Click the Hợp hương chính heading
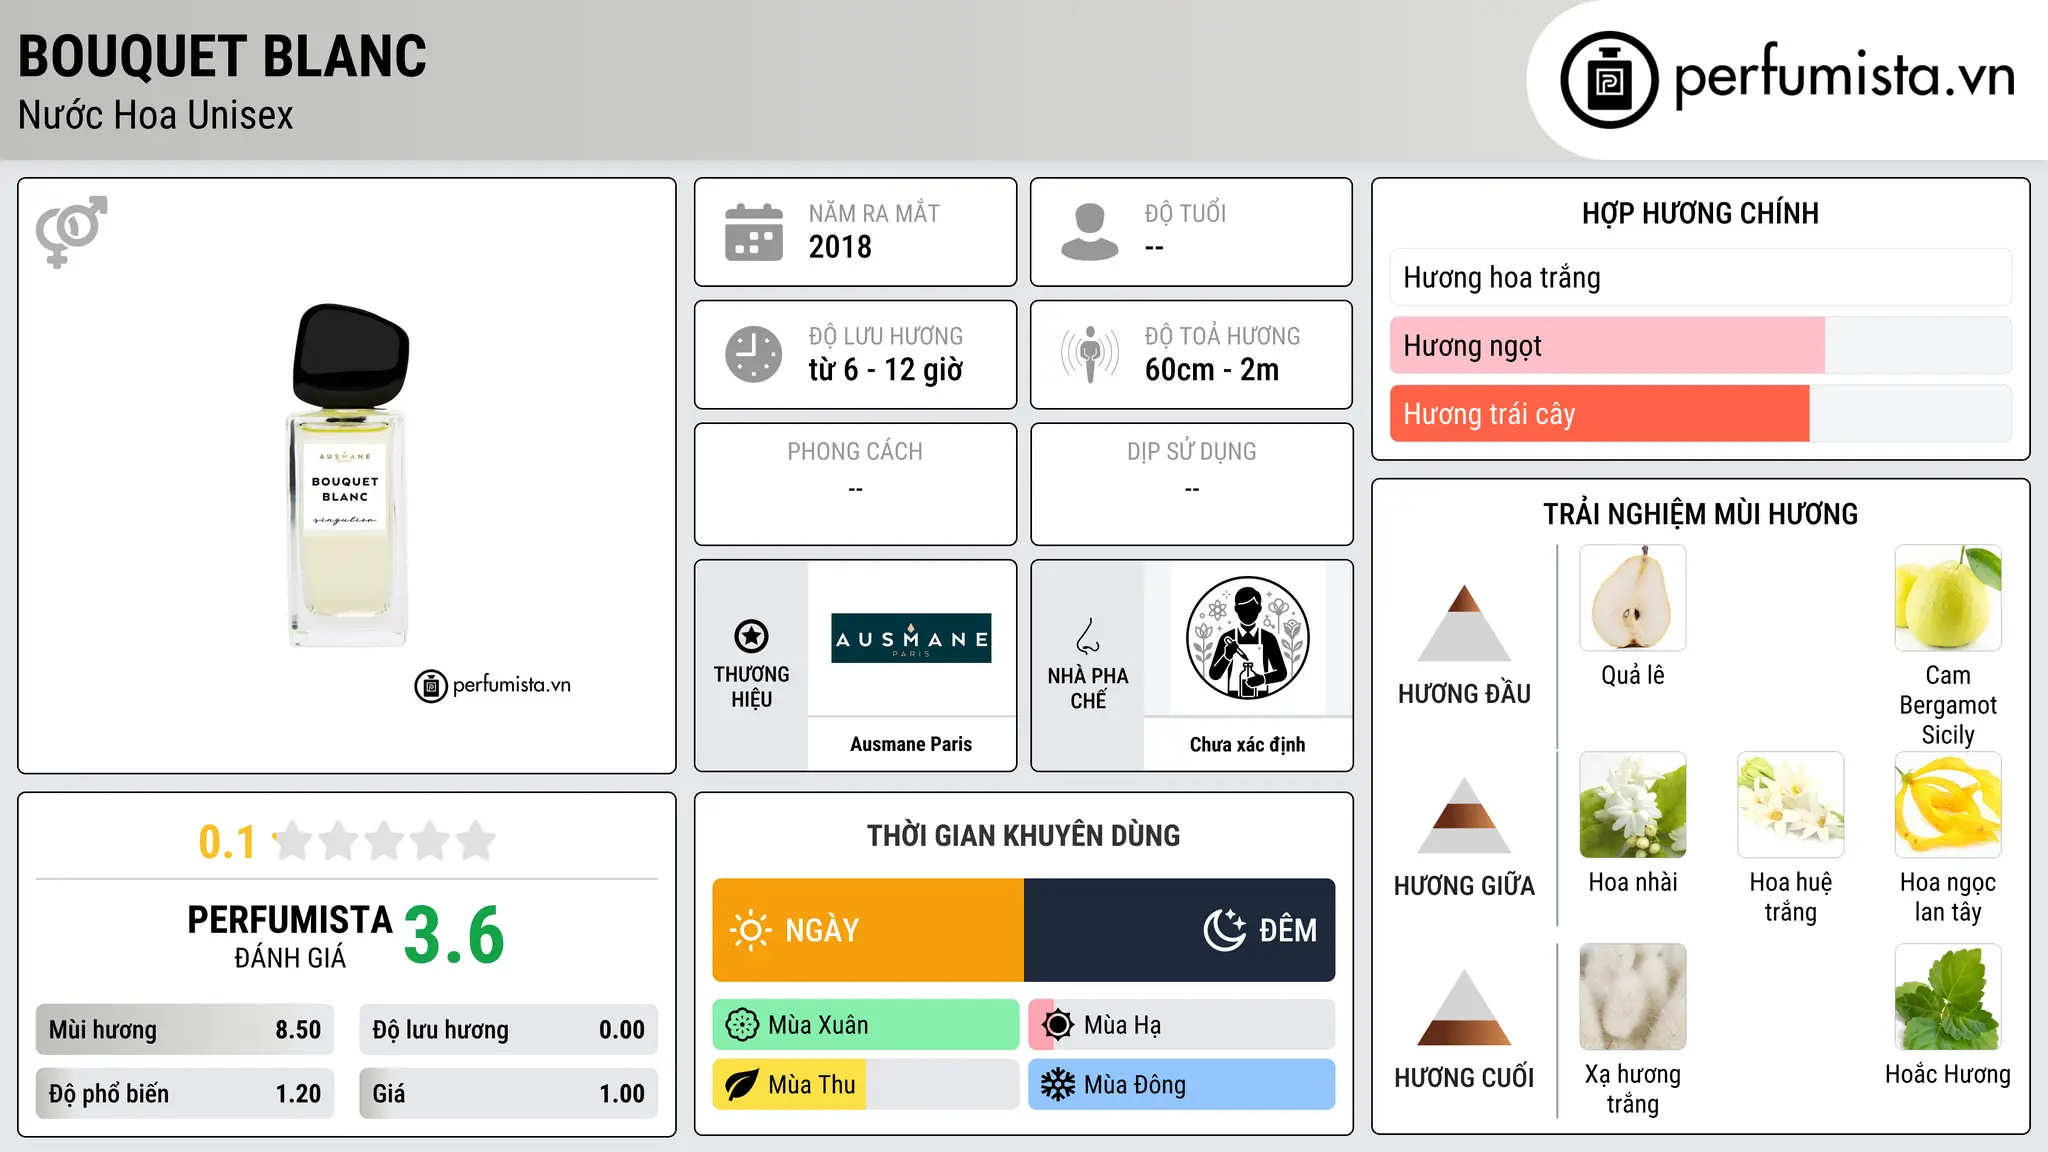 tap(1700, 213)
